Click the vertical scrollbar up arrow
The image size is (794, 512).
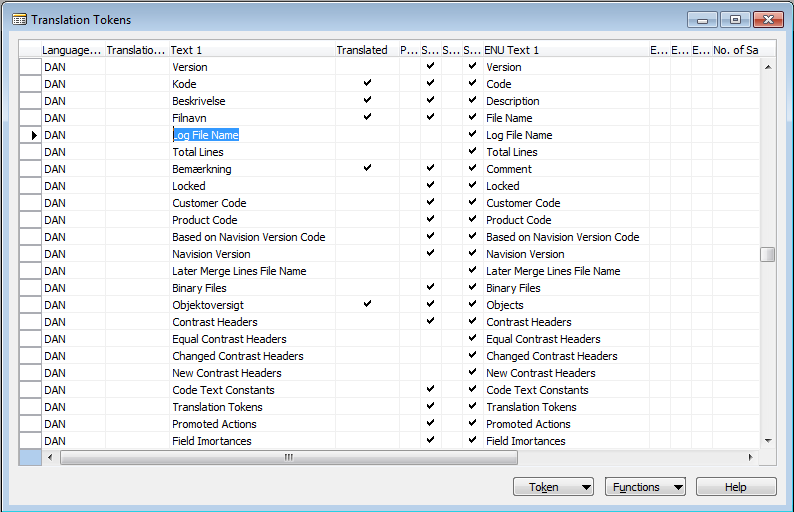[767, 67]
